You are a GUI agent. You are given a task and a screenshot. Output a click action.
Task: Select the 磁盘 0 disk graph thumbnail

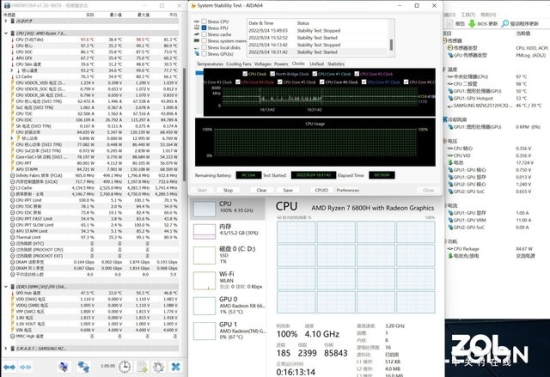tap(204, 255)
